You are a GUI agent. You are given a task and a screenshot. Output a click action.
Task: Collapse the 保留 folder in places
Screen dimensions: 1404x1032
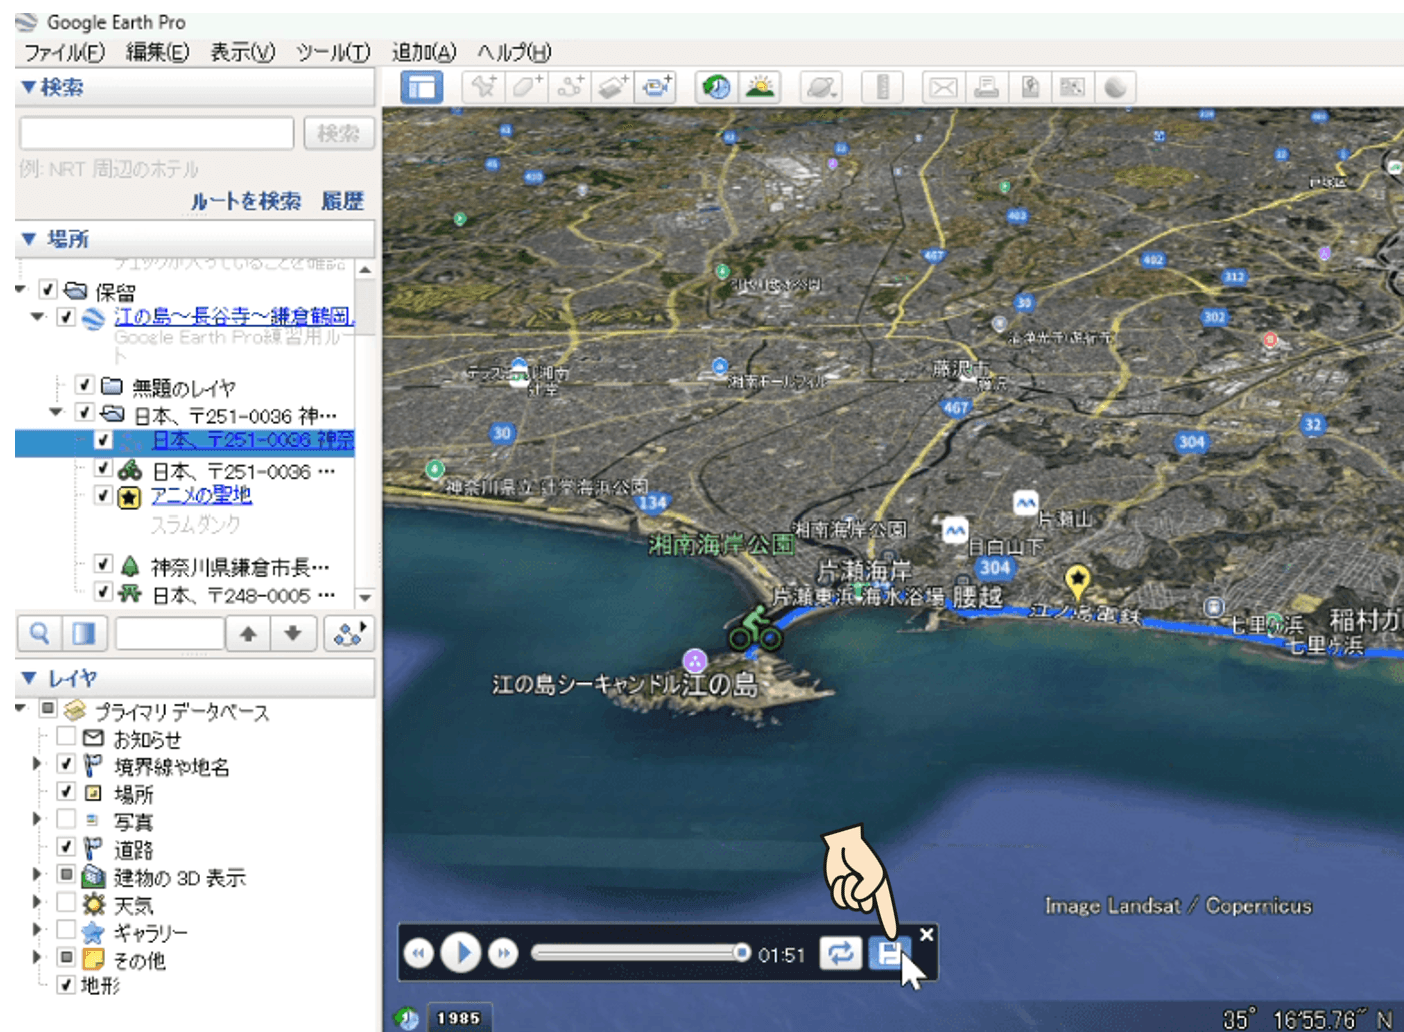point(21,289)
